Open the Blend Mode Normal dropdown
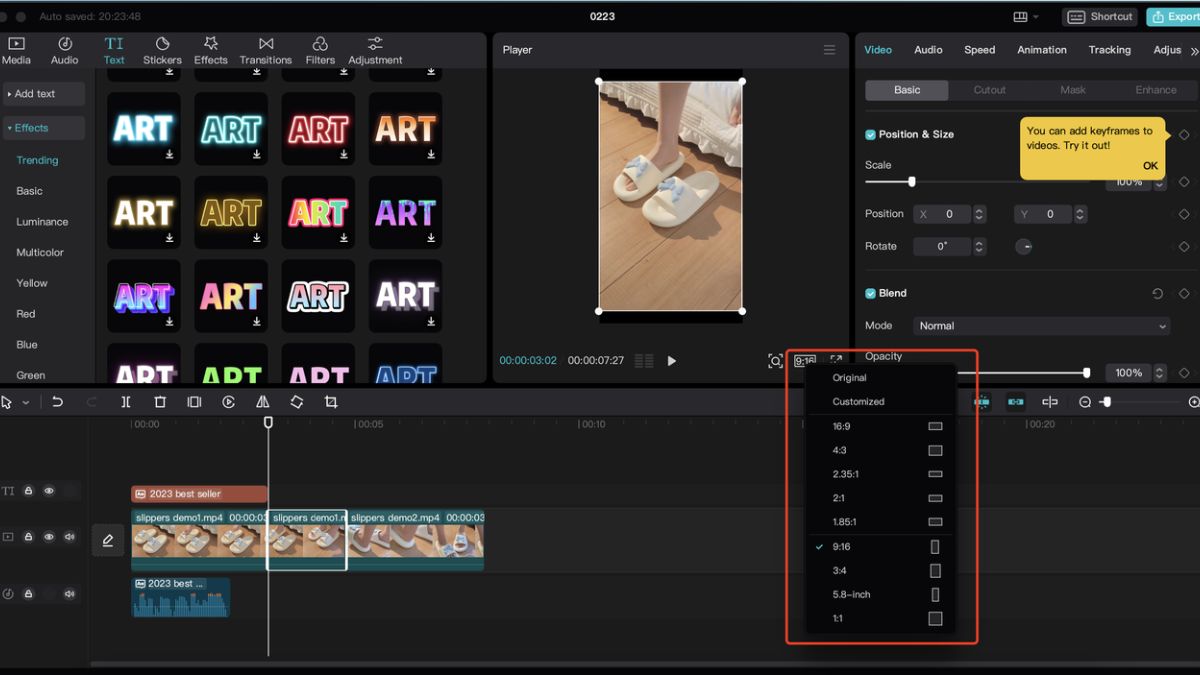 [x=1041, y=326]
